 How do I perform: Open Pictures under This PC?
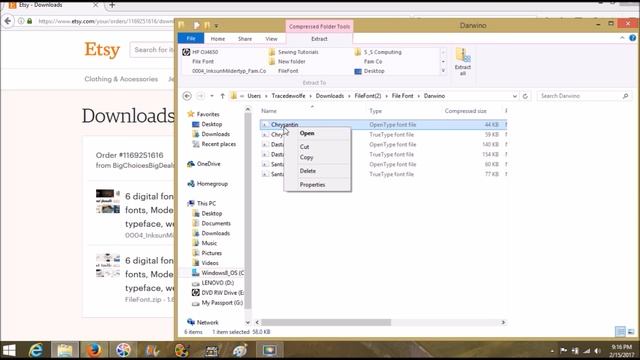(x=211, y=253)
